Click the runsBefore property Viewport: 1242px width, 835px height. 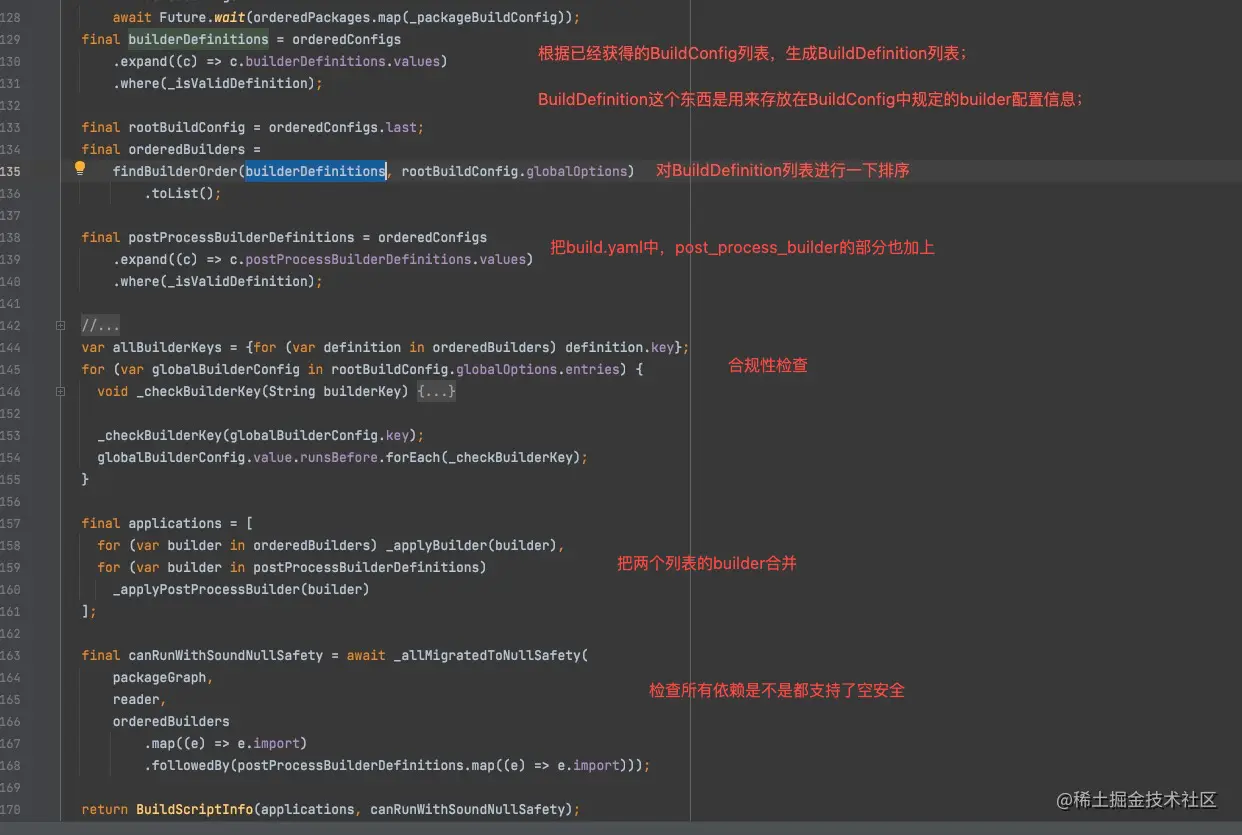(339, 457)
